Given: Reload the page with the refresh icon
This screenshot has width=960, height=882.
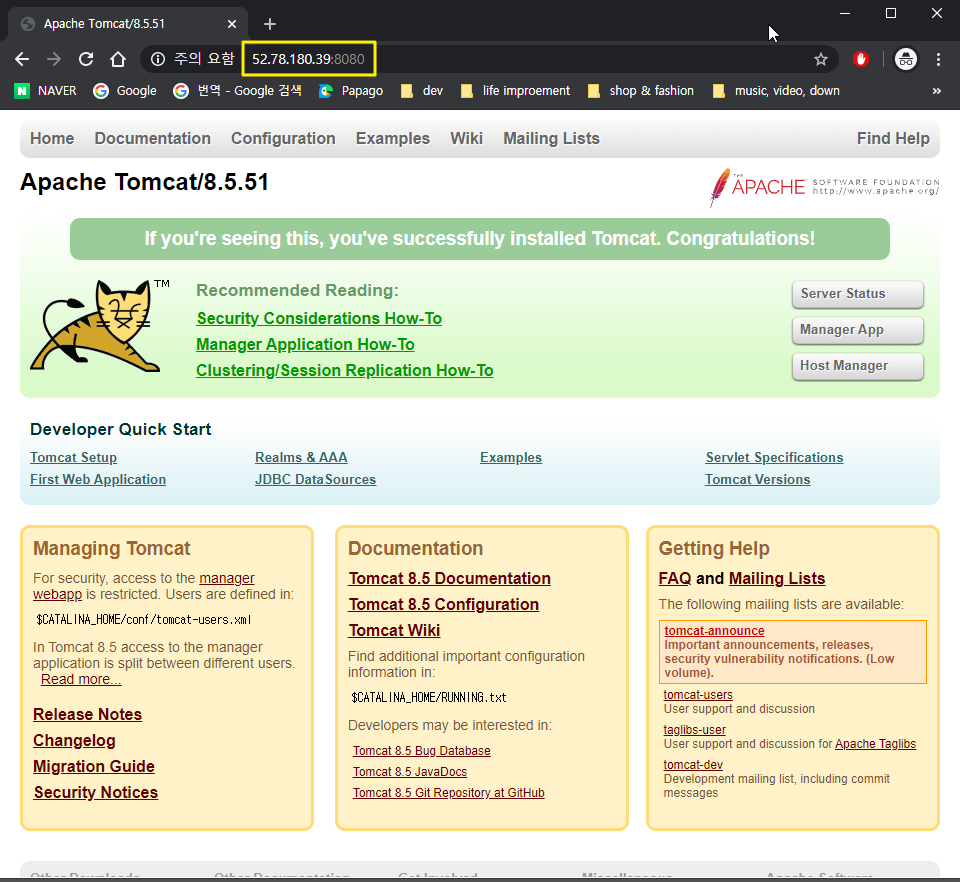Looking at the screenshot, I should (x=86, y=59).
